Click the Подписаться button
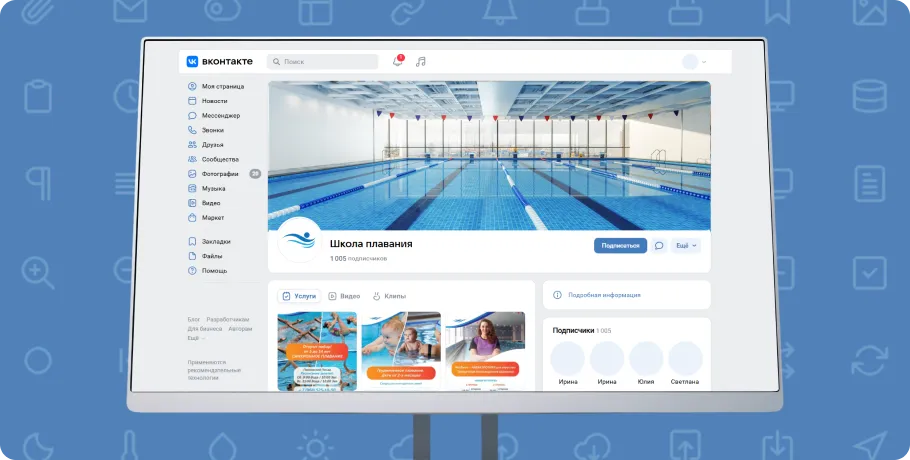The height and width of the screenshot is (460, 910). [620, 245]
